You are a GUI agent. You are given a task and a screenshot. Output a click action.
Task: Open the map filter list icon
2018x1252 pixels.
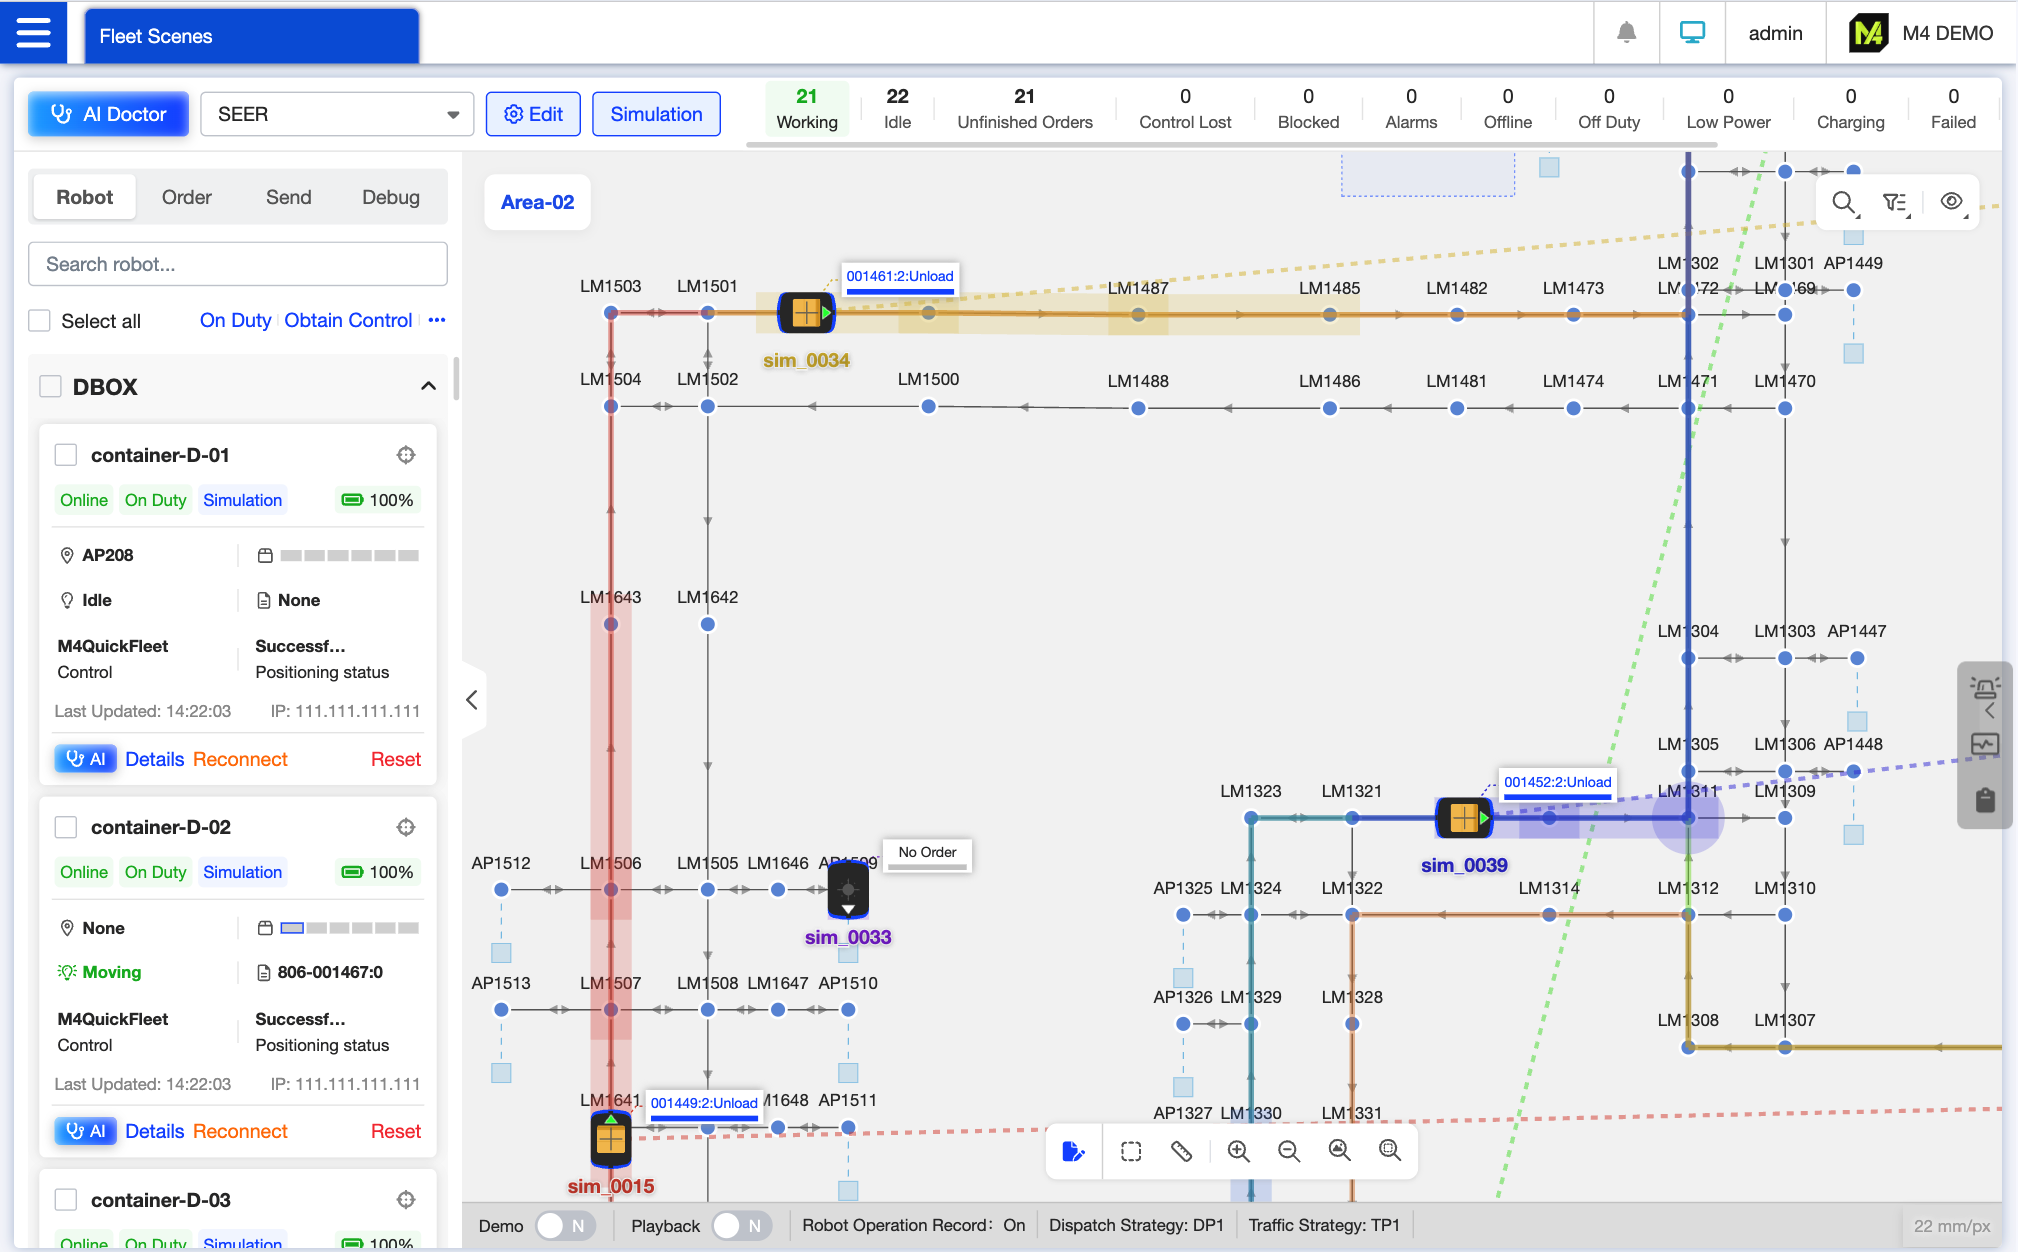(x=1895, y=203)
